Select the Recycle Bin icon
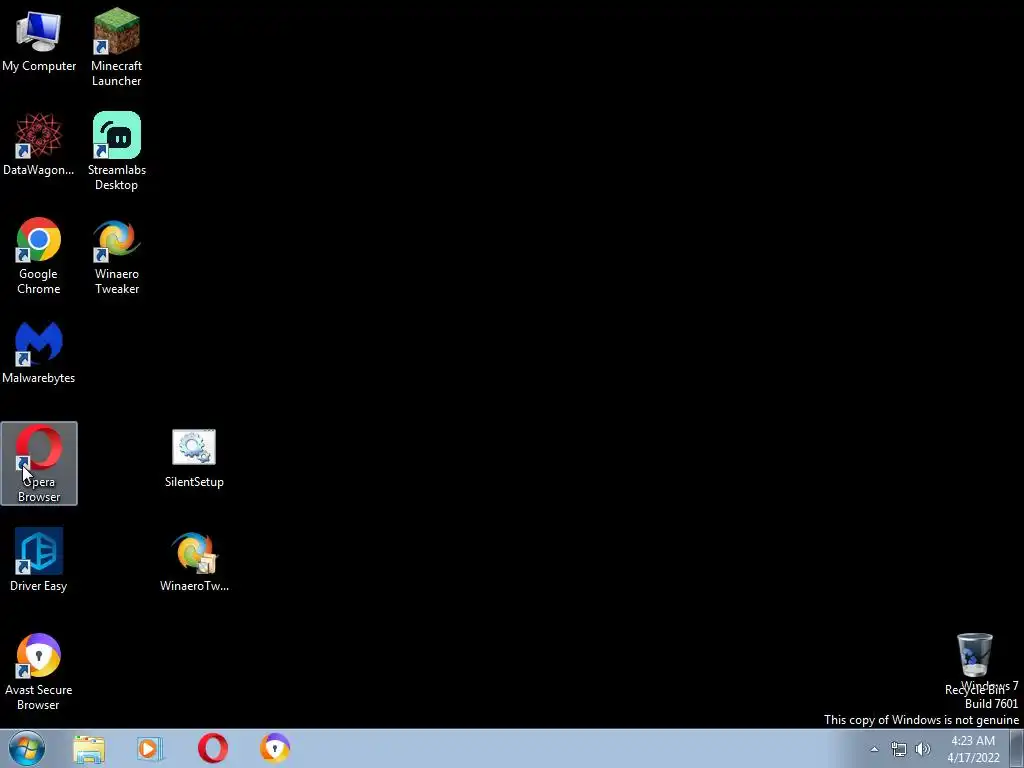 tap(974, 664)
